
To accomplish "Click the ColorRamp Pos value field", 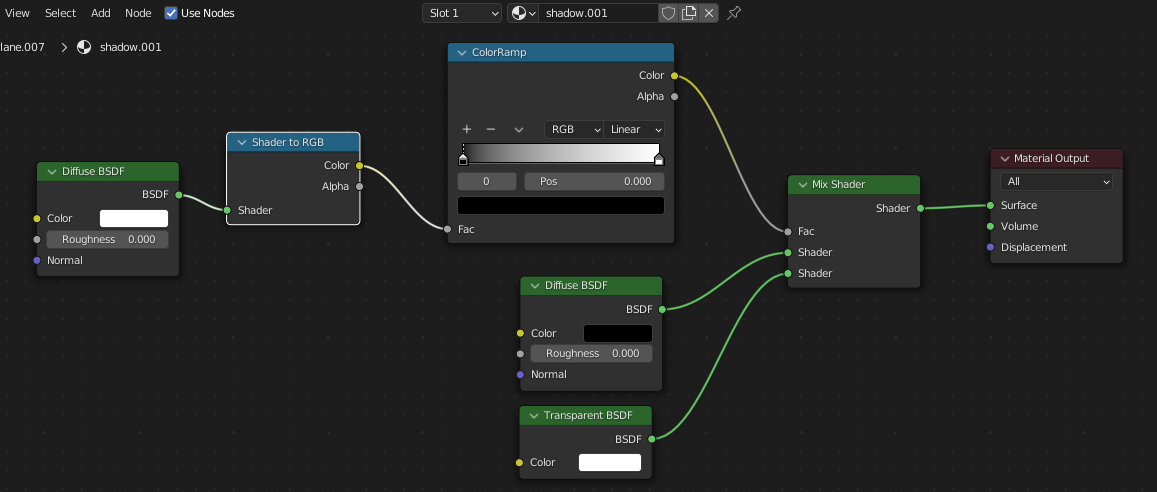I will 593,181.
